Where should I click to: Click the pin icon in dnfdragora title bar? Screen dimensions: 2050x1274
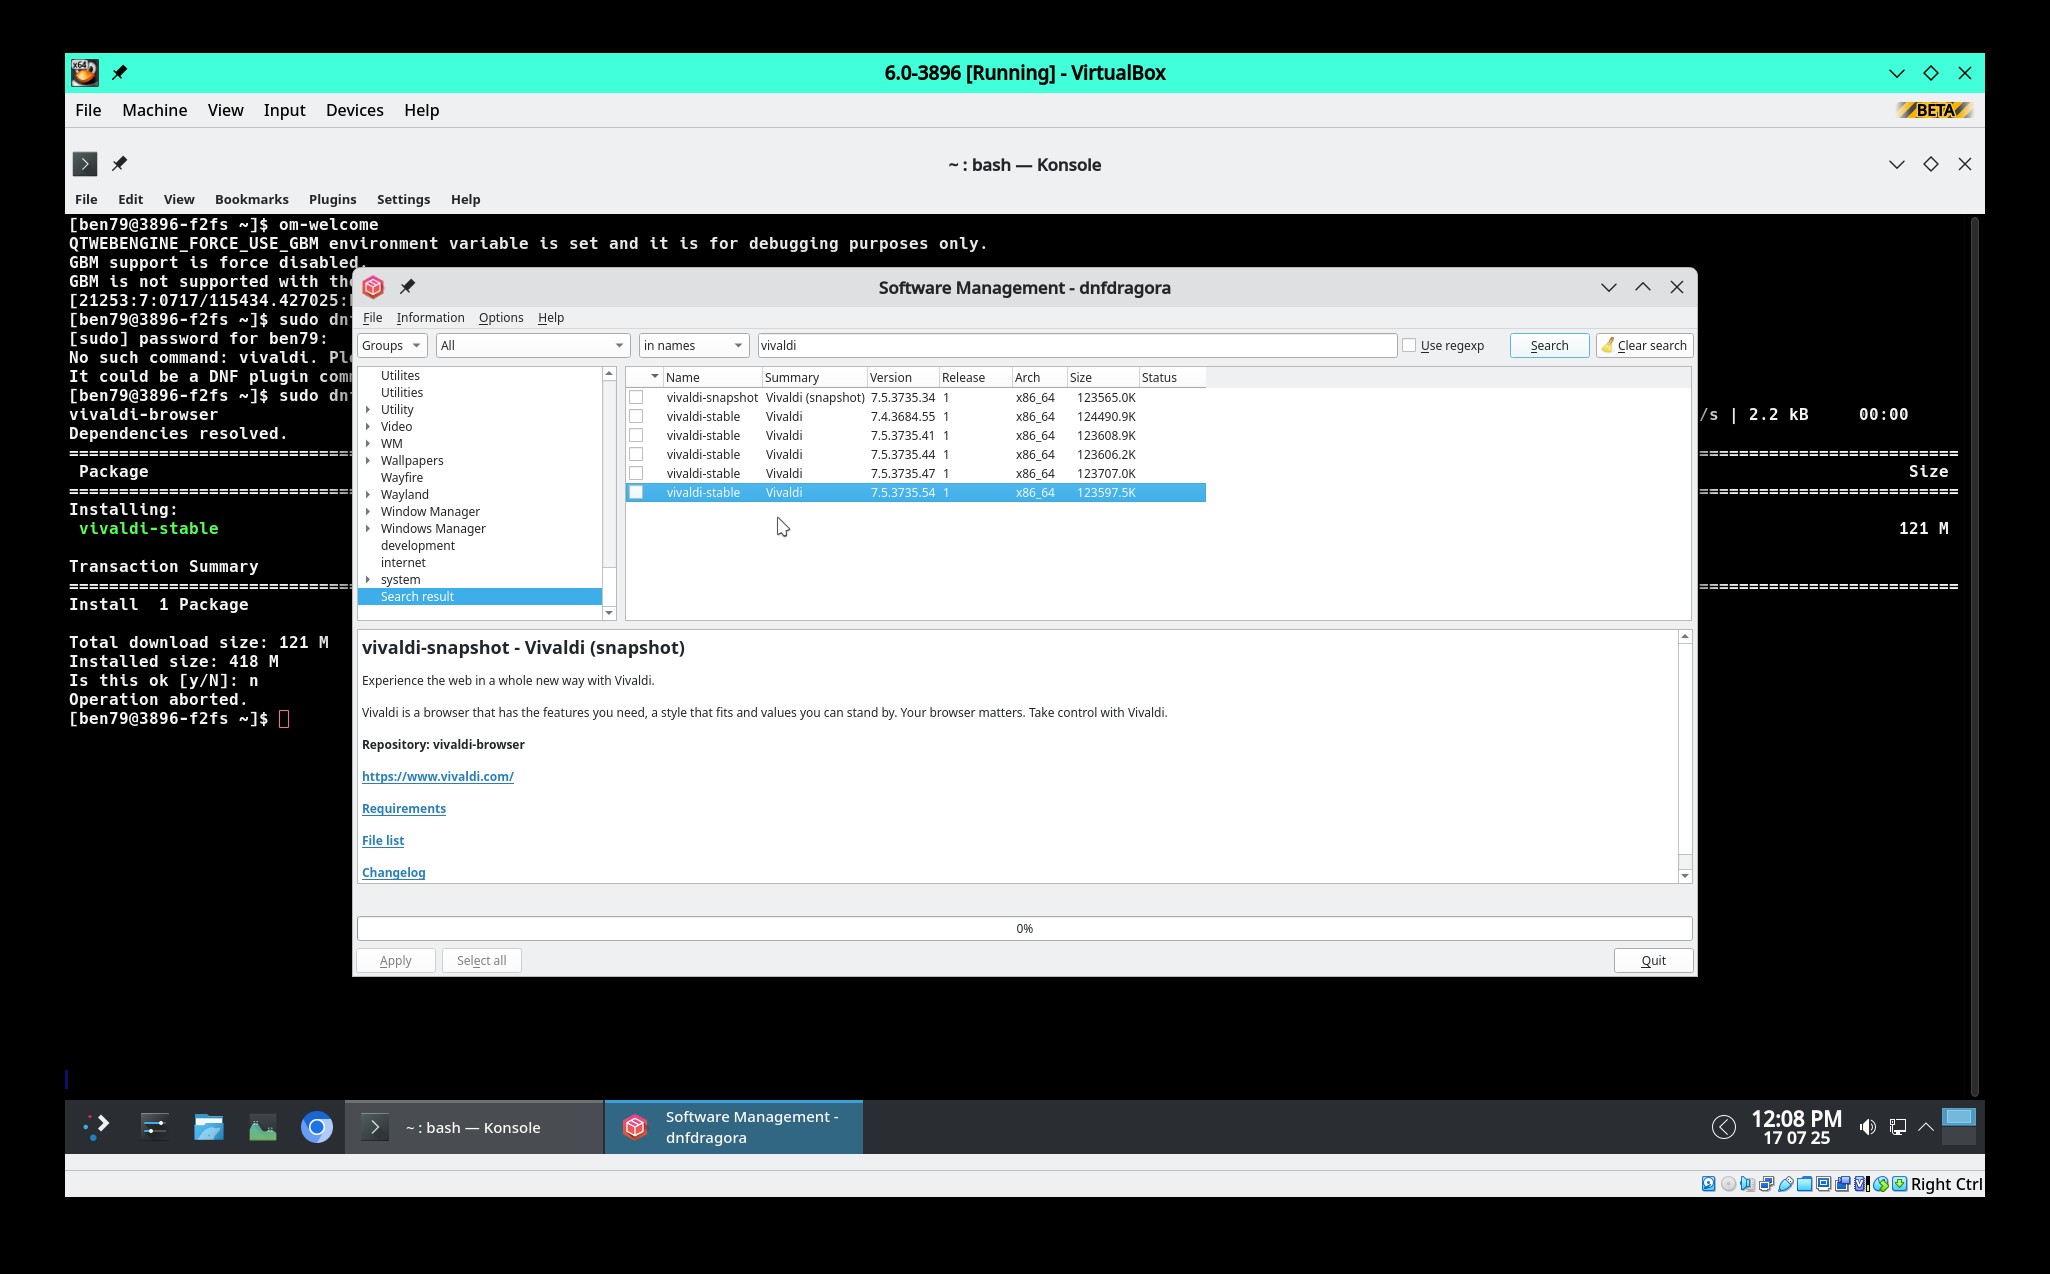(407, 287)
